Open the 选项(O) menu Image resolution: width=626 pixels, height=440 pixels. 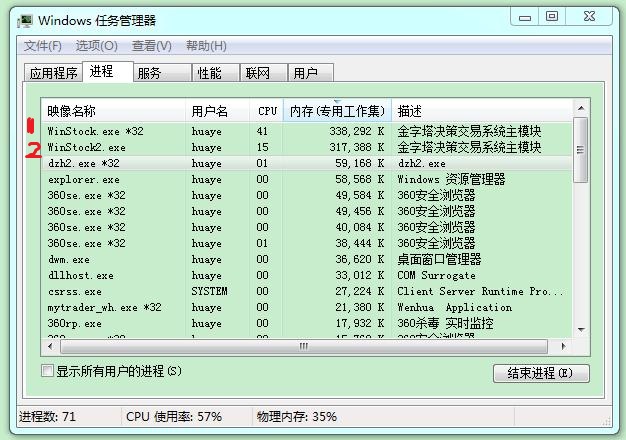click(x=96, y=46)
